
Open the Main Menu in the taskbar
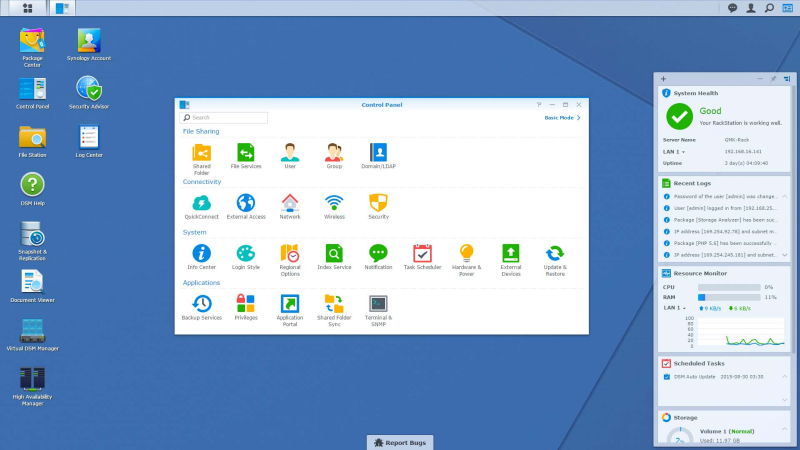(x=25, y=8)
